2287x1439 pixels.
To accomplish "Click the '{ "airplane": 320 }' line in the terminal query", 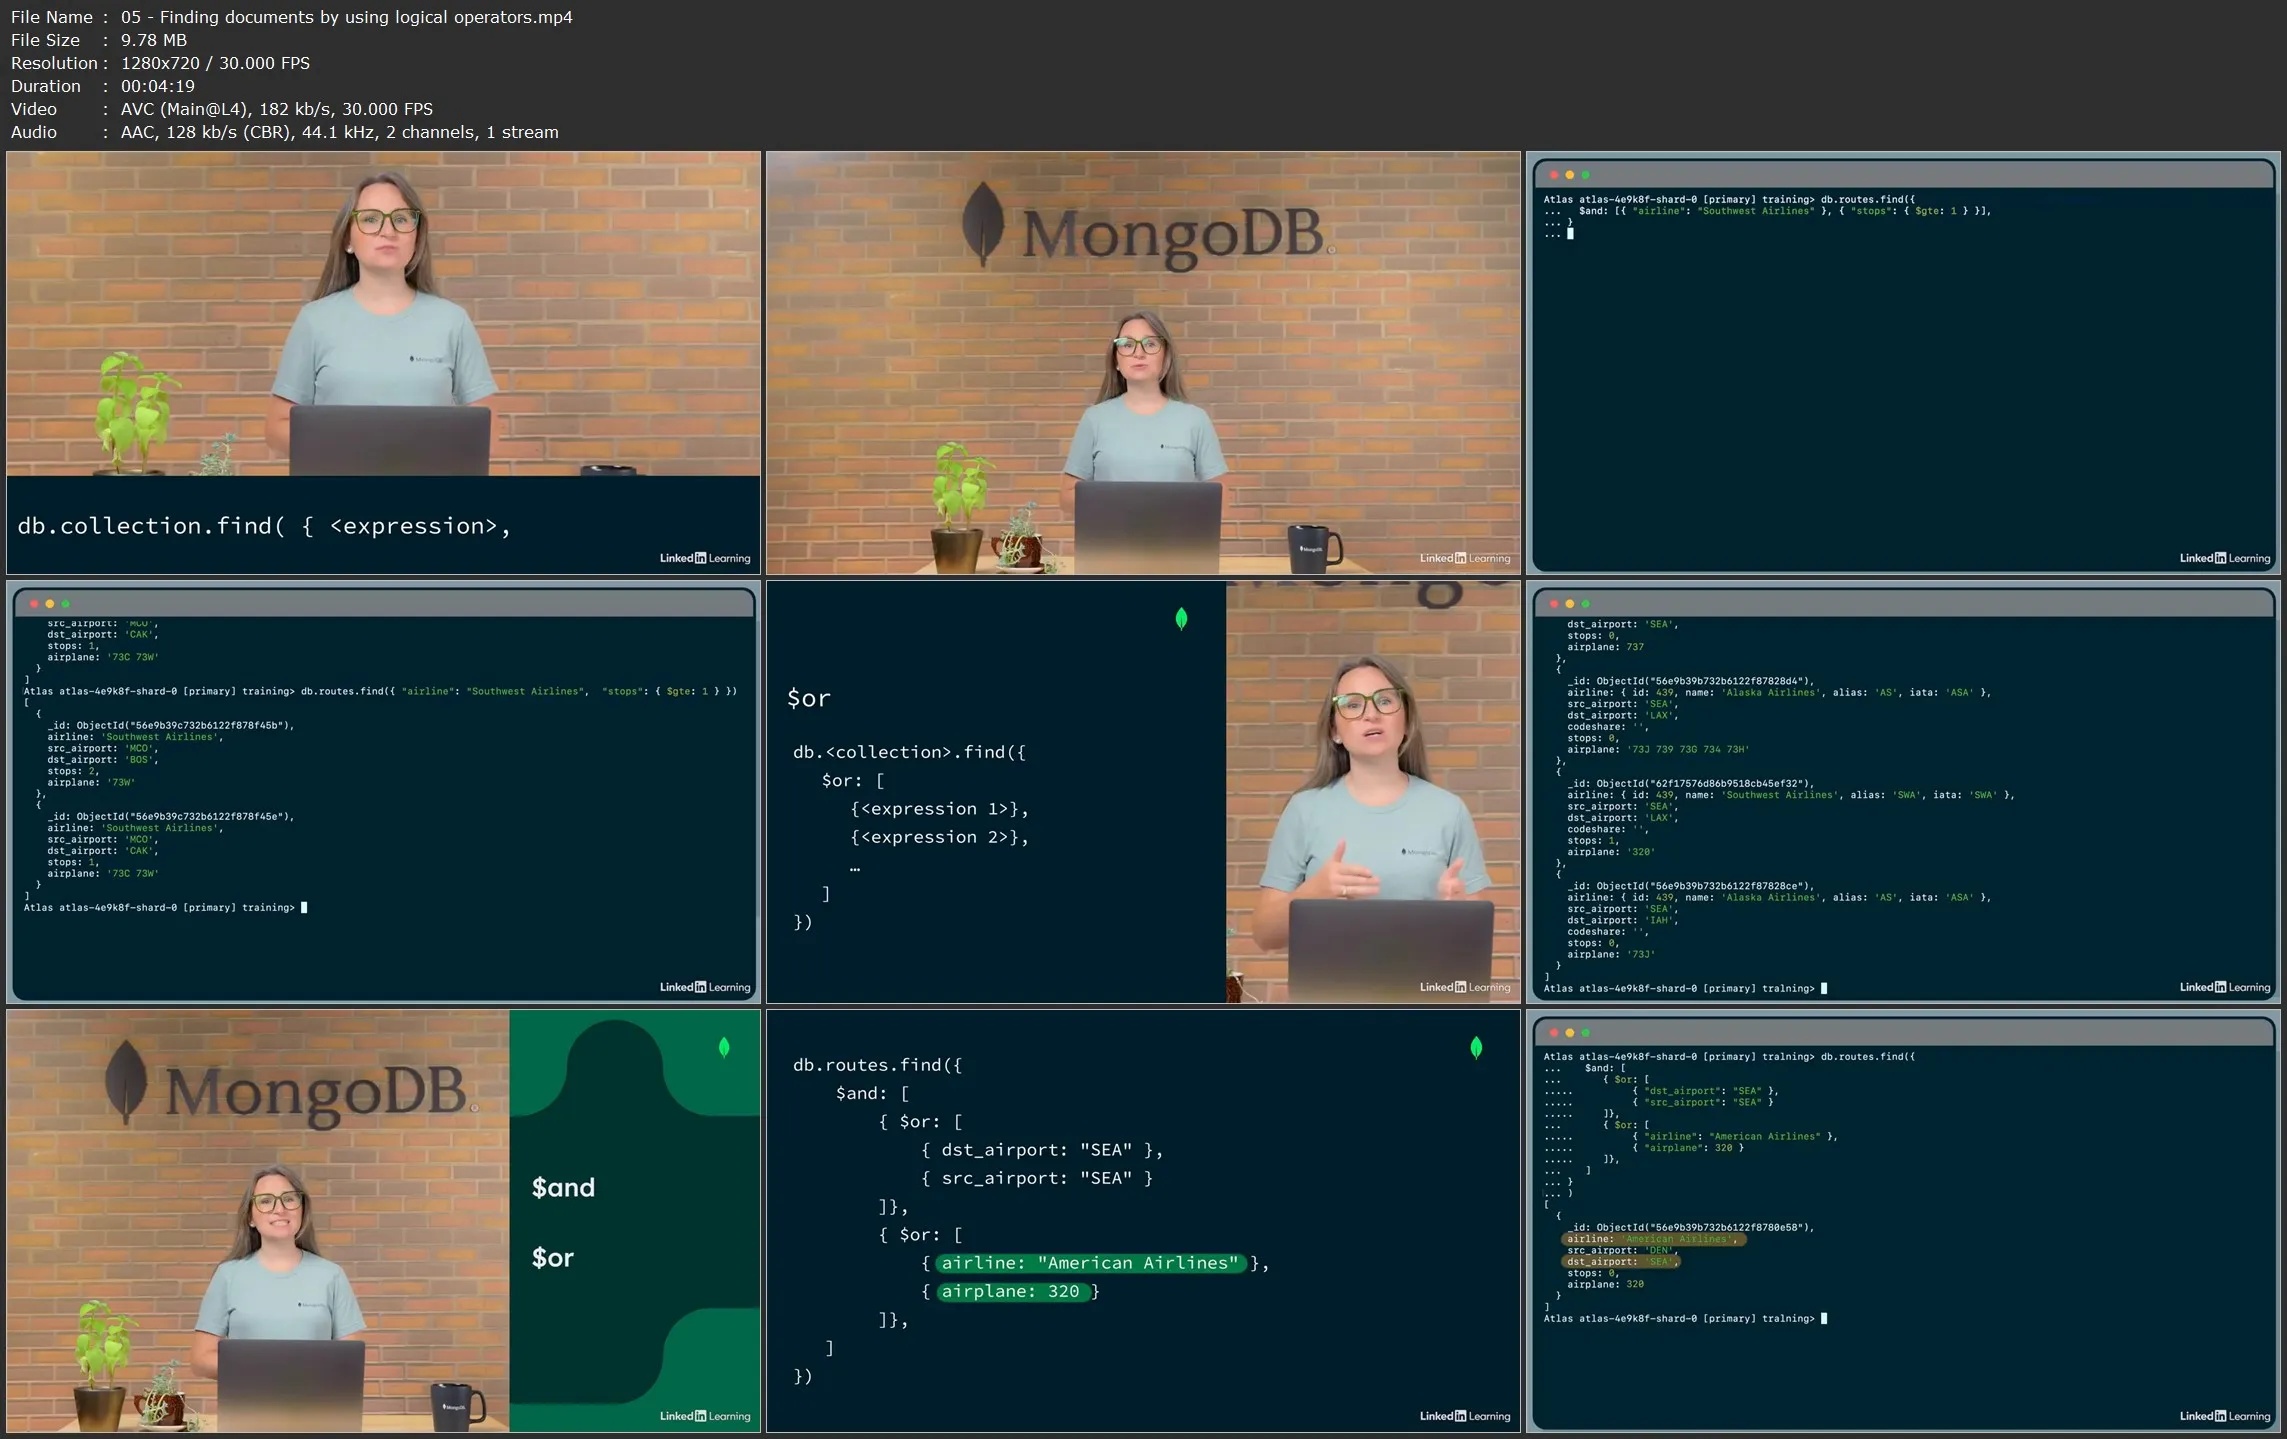I will [1687, 1148].
